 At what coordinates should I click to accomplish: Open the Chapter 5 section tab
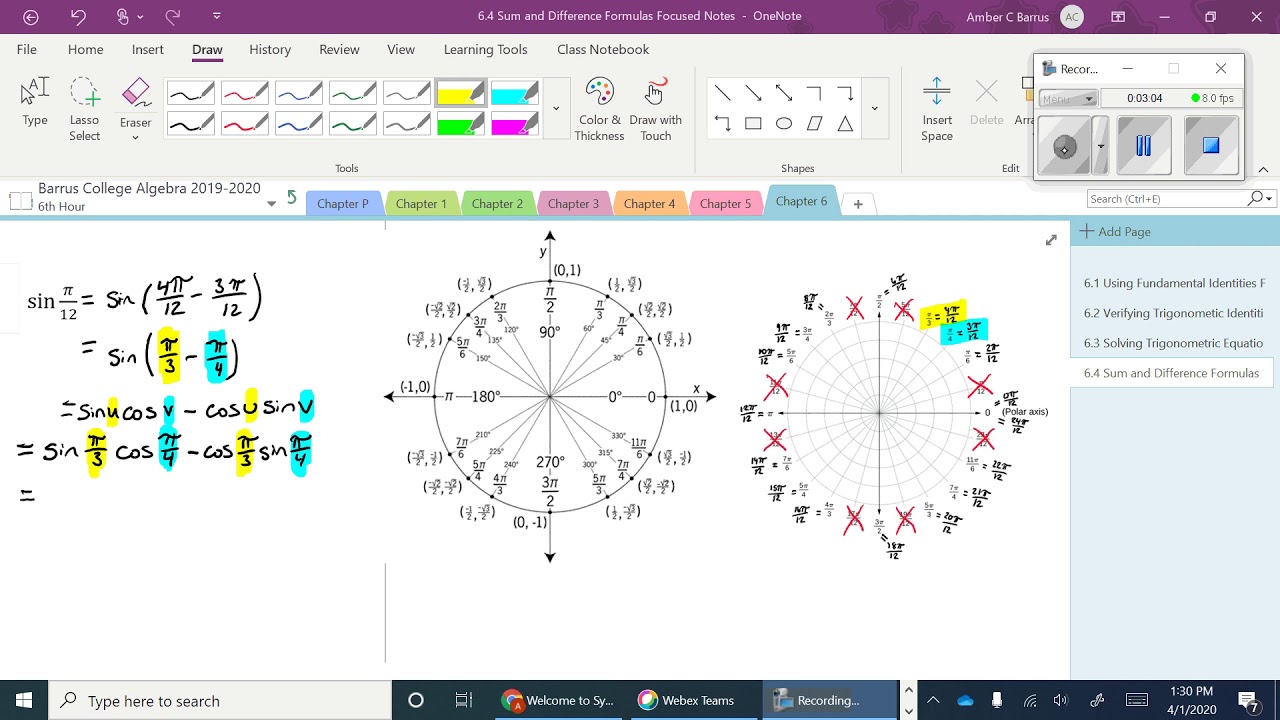725,203
